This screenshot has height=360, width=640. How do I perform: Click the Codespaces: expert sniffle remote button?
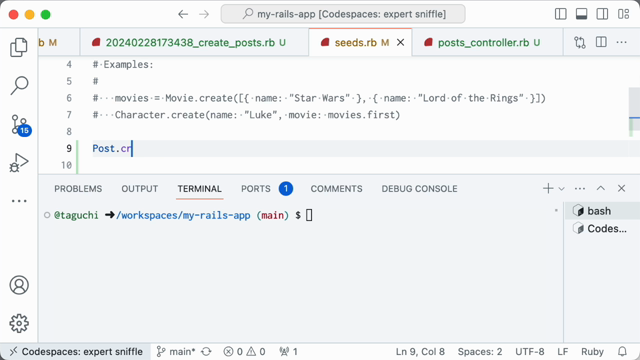click(x=76, y=352)
